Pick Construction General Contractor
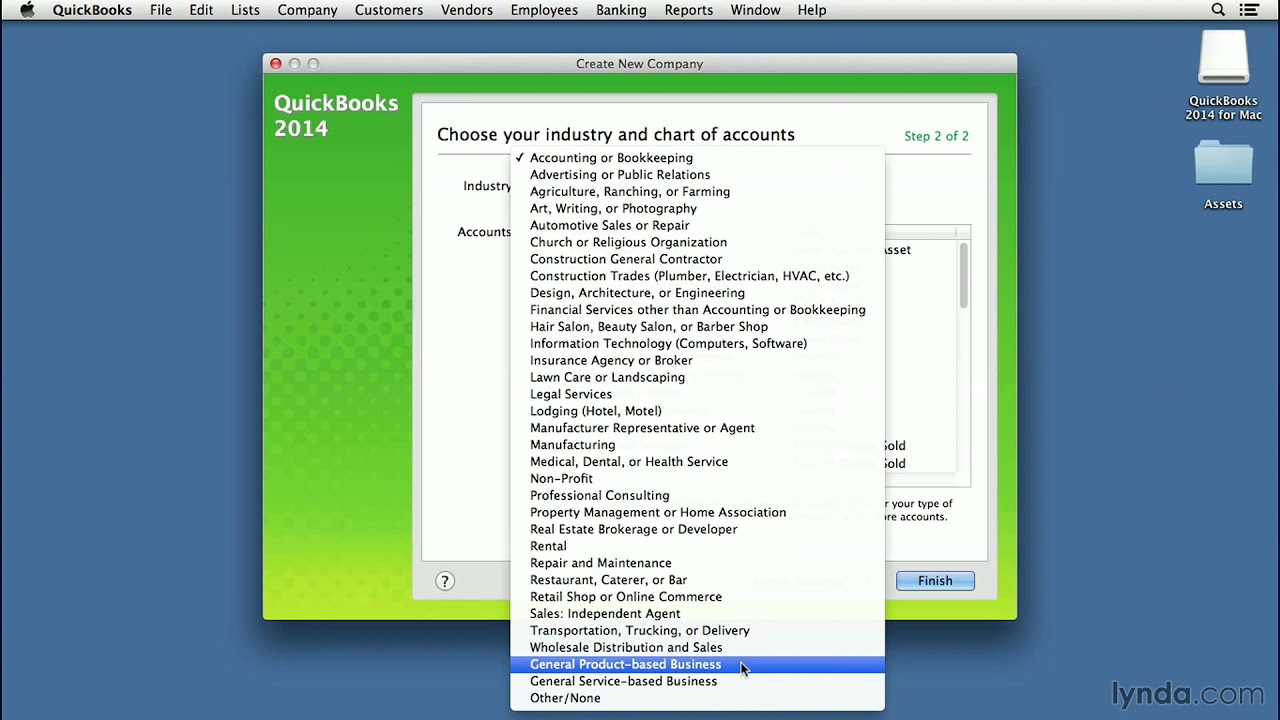Image resolution: width=1280 pixels, height=720 pixels. coord(697,259)
